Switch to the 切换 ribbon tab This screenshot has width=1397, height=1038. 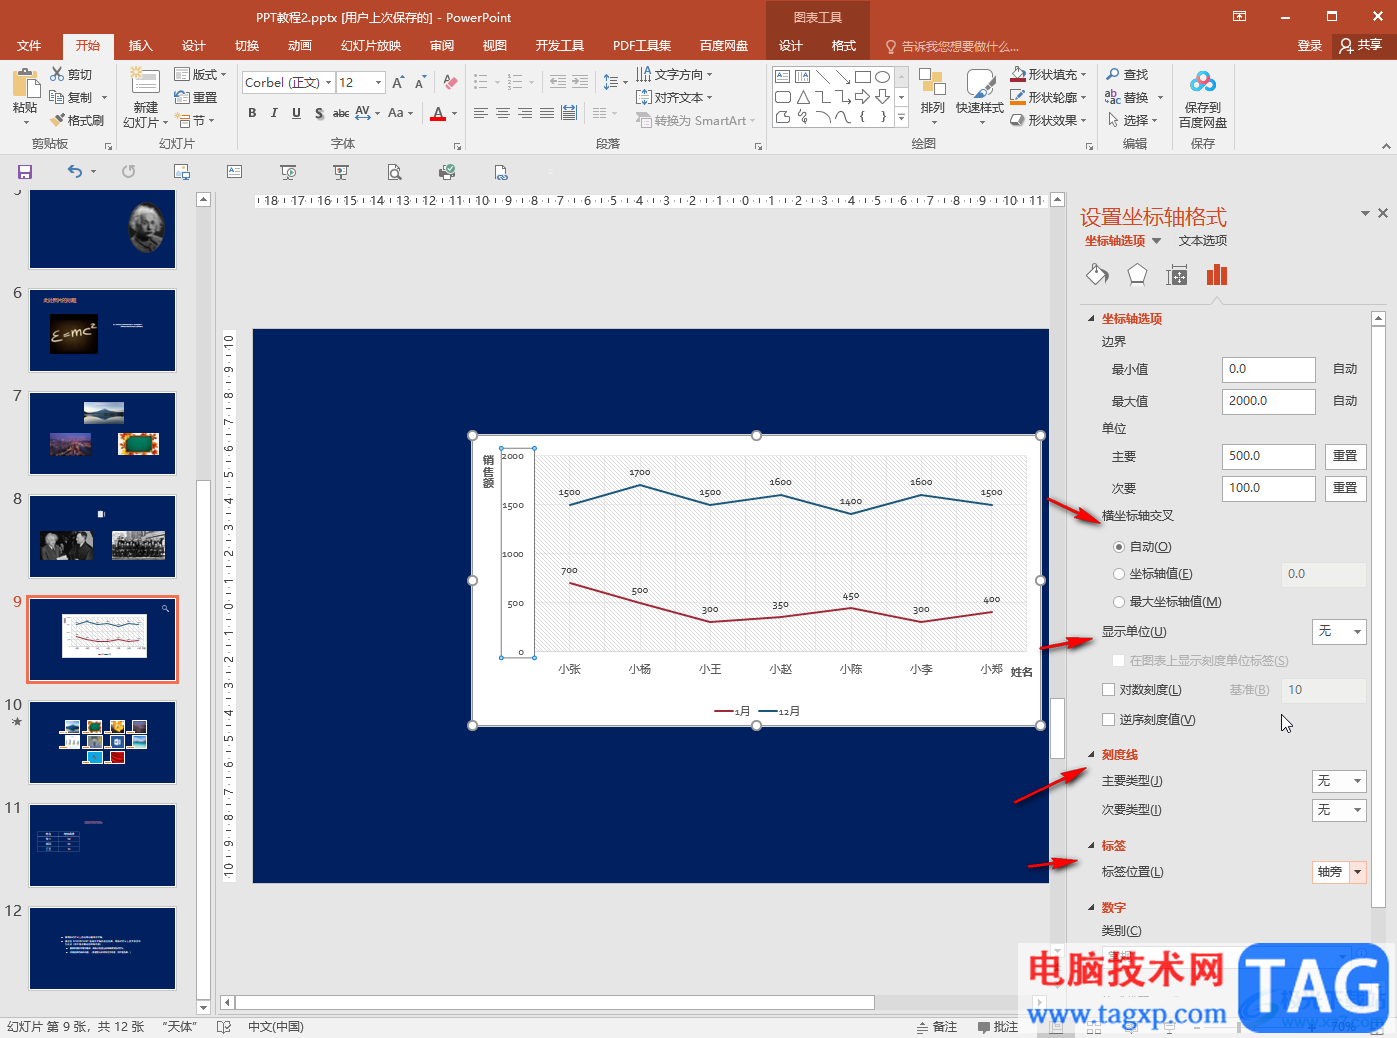click(x=247, y=46)
